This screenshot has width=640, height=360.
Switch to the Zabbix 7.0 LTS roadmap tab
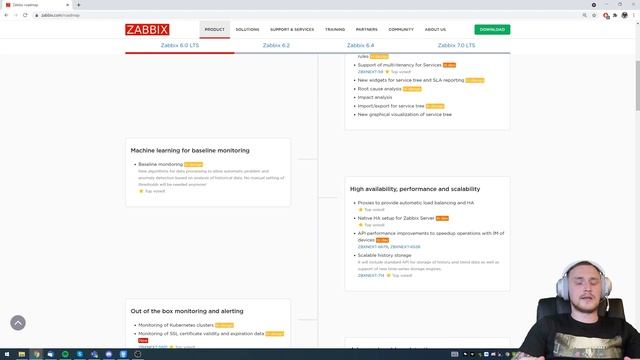[x=456, y=45]
